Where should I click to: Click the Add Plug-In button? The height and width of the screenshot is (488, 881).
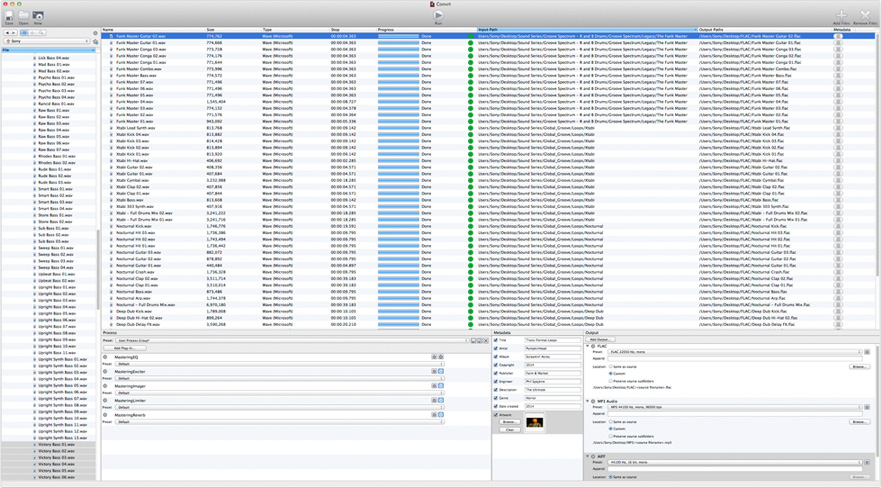point(124,348)
